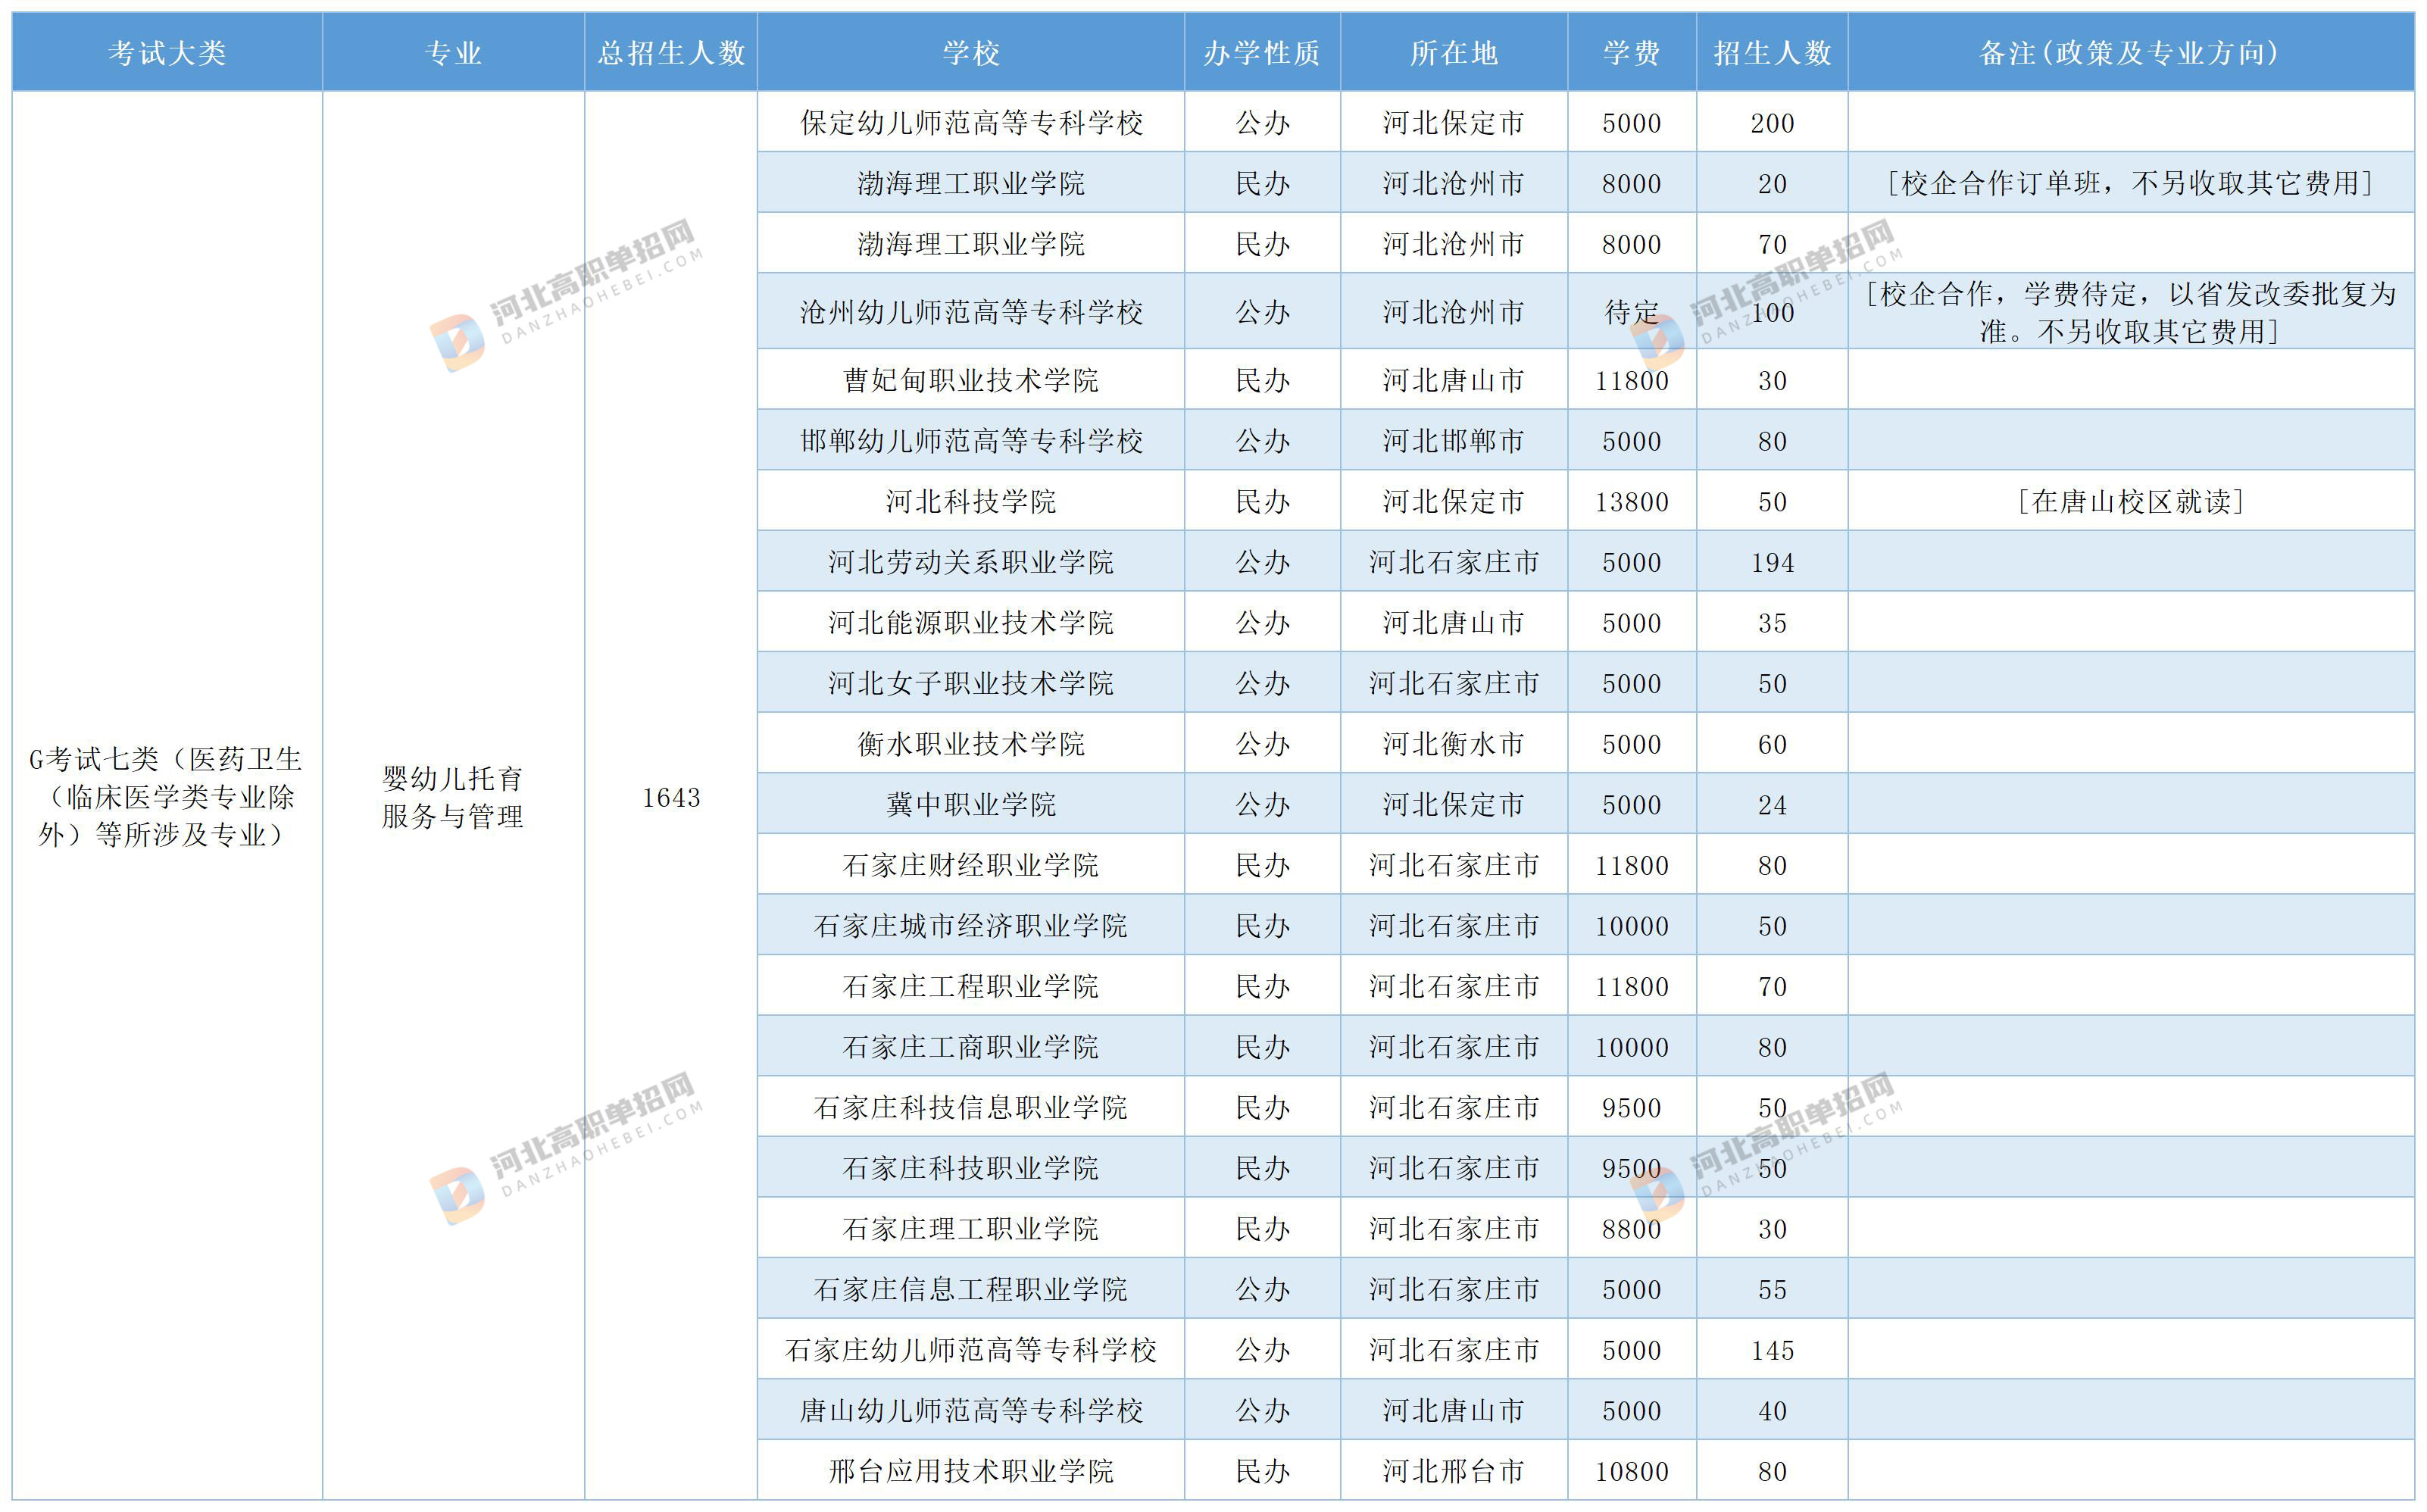Select the 河北科技学院 cell
This screenshot has width=2427, height=1512.
point(971,500)
